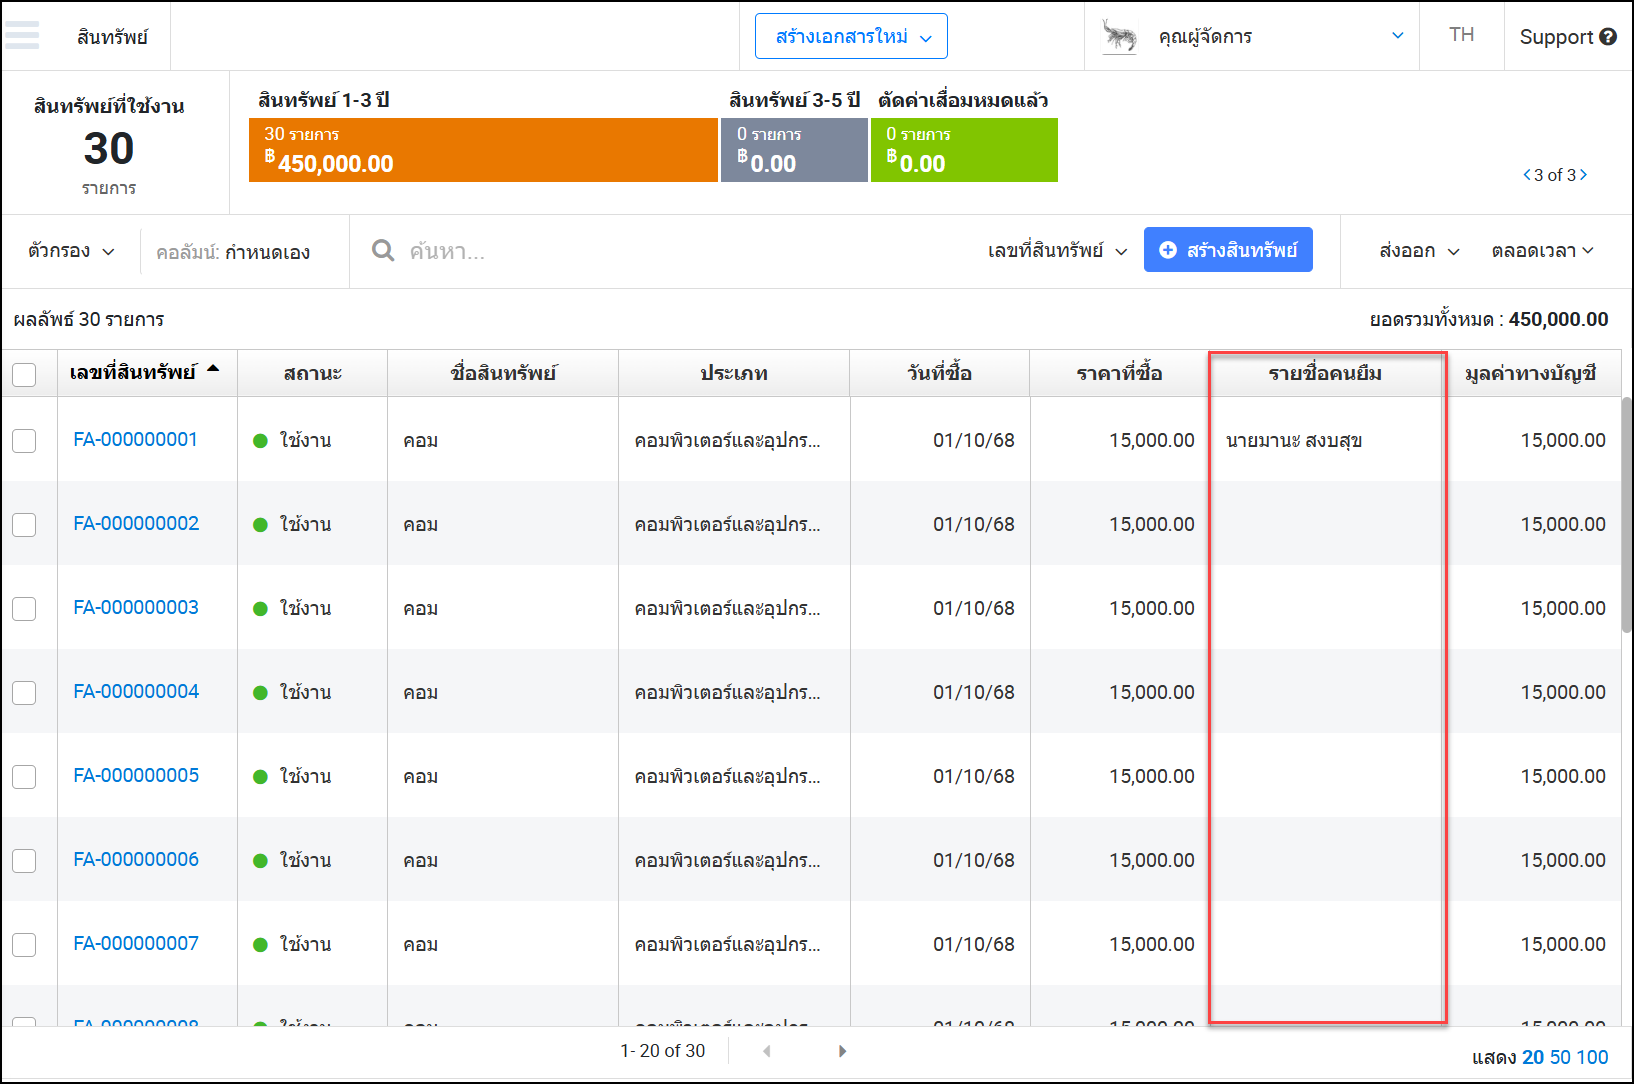
Task: Show previous summary card page
Action: click(1526, 175)
